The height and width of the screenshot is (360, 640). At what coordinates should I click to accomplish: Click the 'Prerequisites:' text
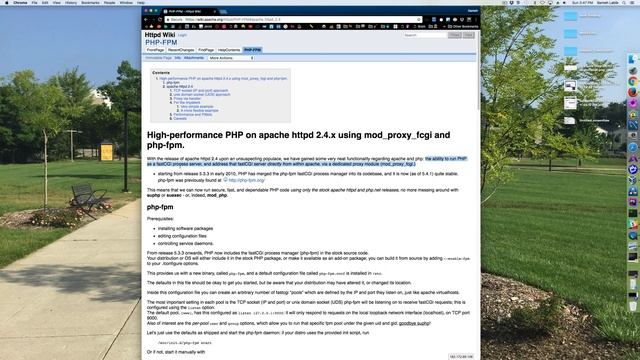coord(160,219)
